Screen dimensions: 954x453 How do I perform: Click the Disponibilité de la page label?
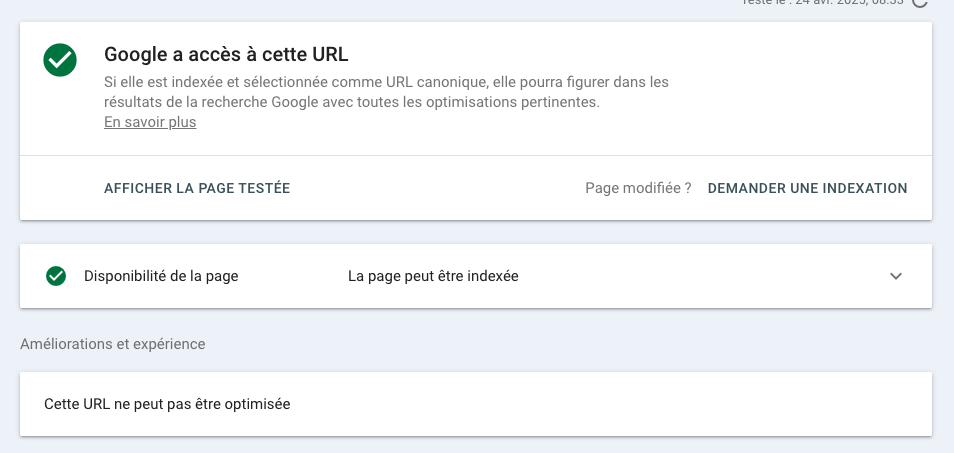(x=161, y=276)
